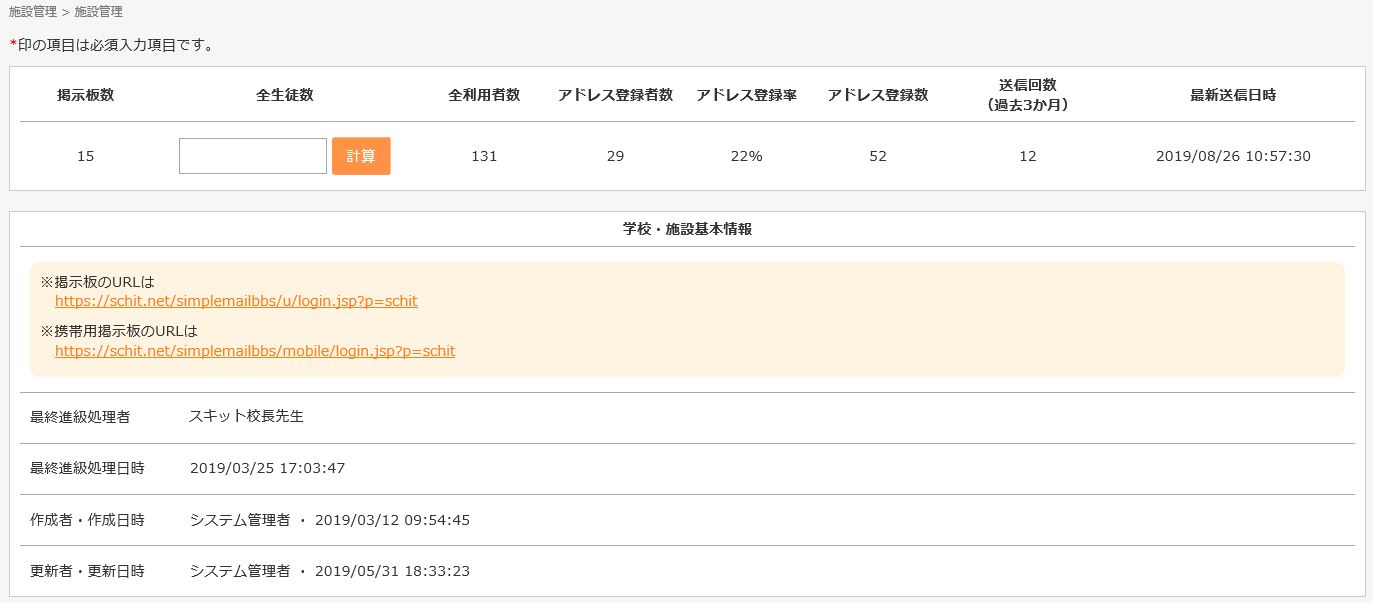This screenshot has height=603, width=1373.
Task: Go to first 施設管理 breadcrumb item
Action: click(33, 12)
